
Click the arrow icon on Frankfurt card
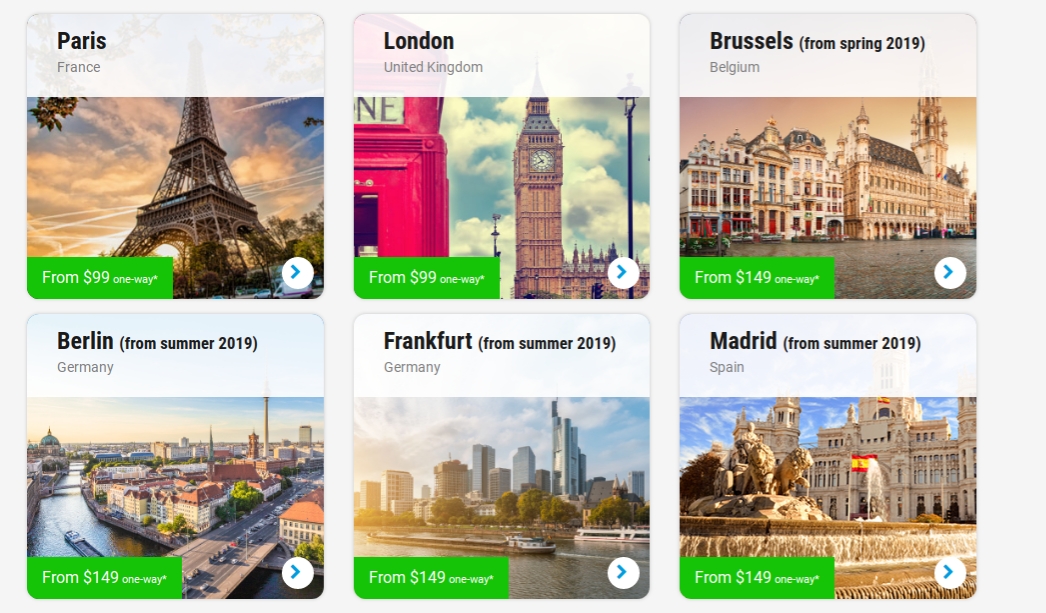(x=623, y=573)
